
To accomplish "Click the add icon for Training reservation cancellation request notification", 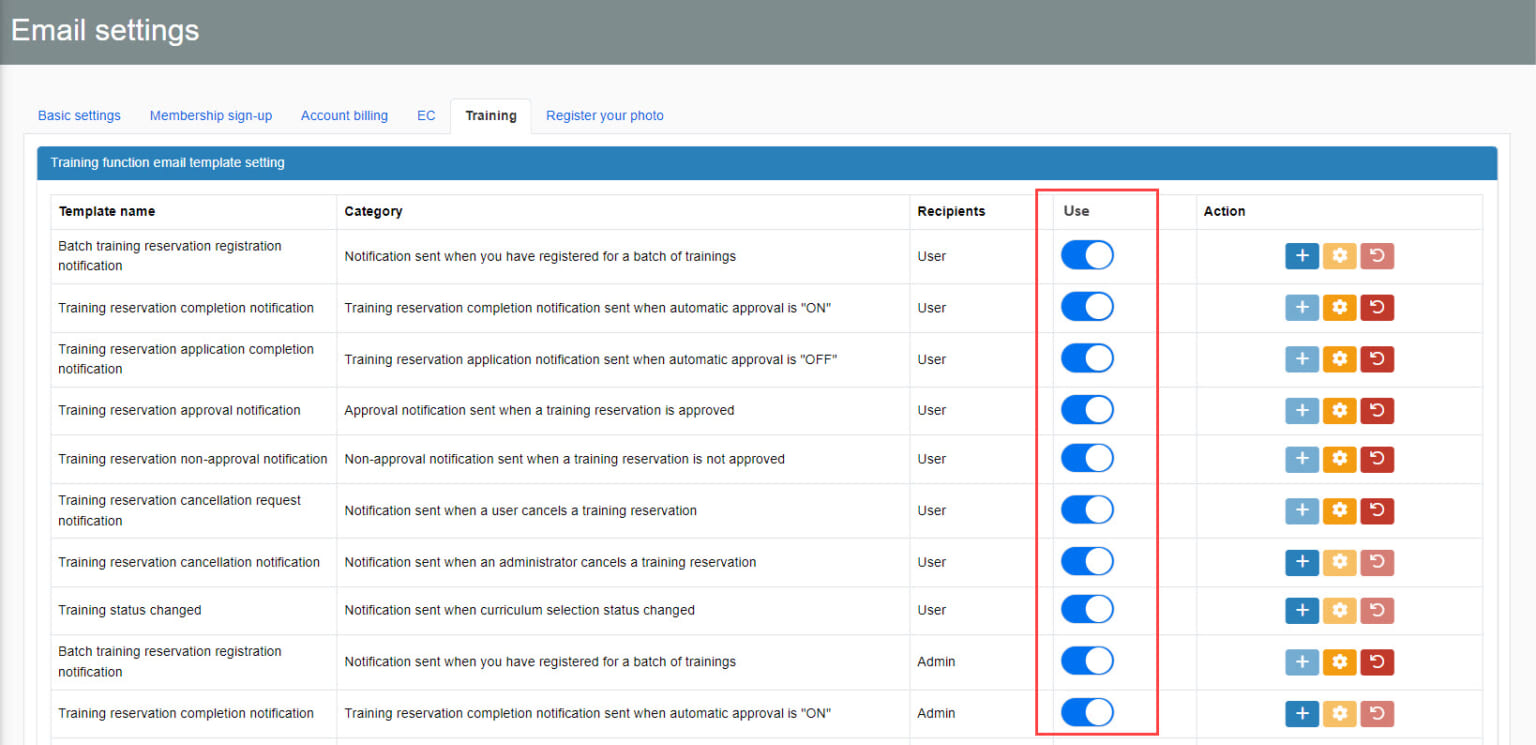I will click(1301, 510).
